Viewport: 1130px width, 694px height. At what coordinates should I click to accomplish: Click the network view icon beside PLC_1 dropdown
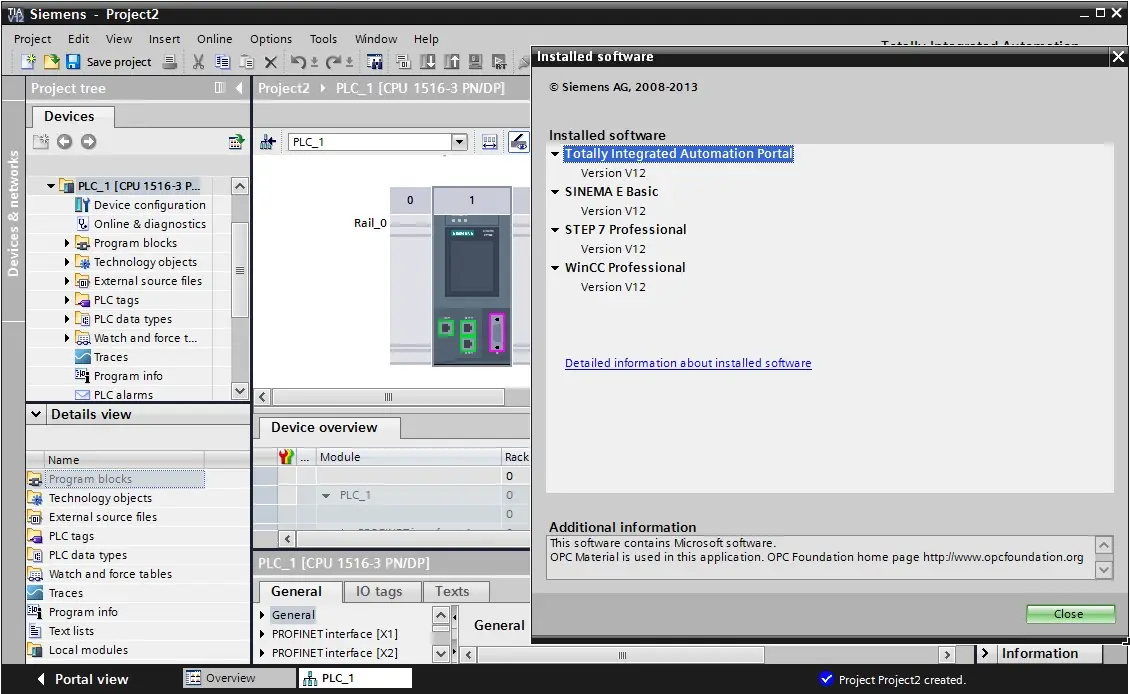[x=268, y=142]
